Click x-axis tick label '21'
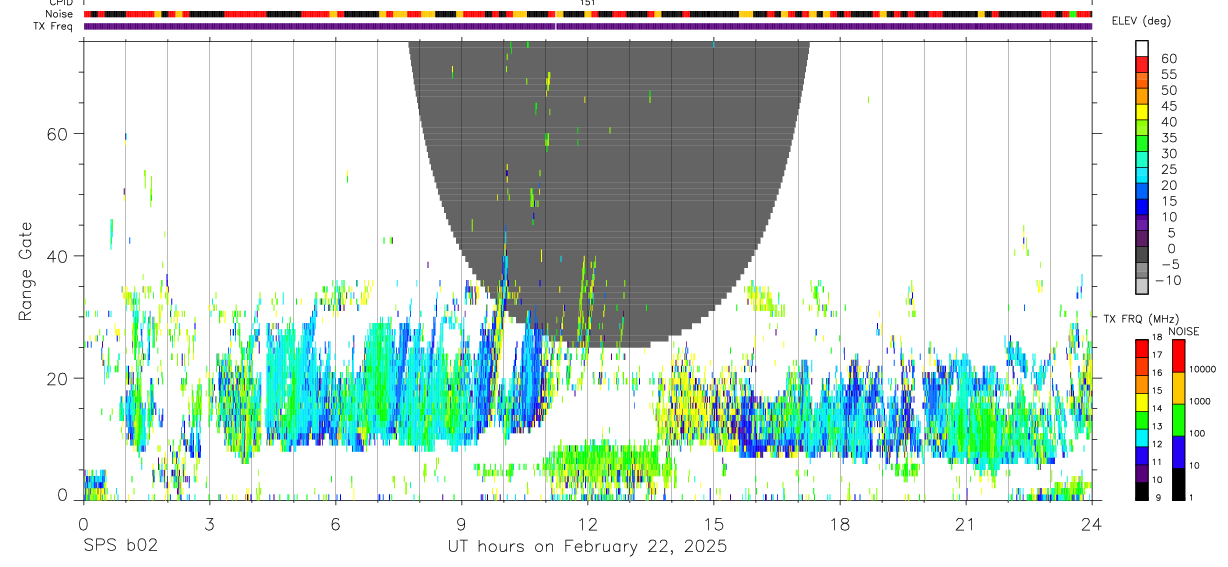Screen dimensions: 1228x567 (965, 524)
